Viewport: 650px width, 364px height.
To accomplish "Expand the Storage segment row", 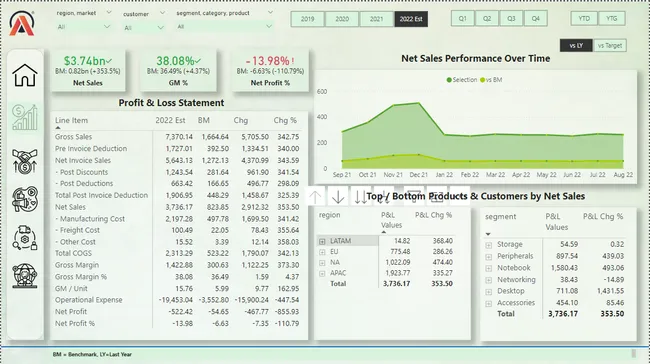I will point(489,245).
